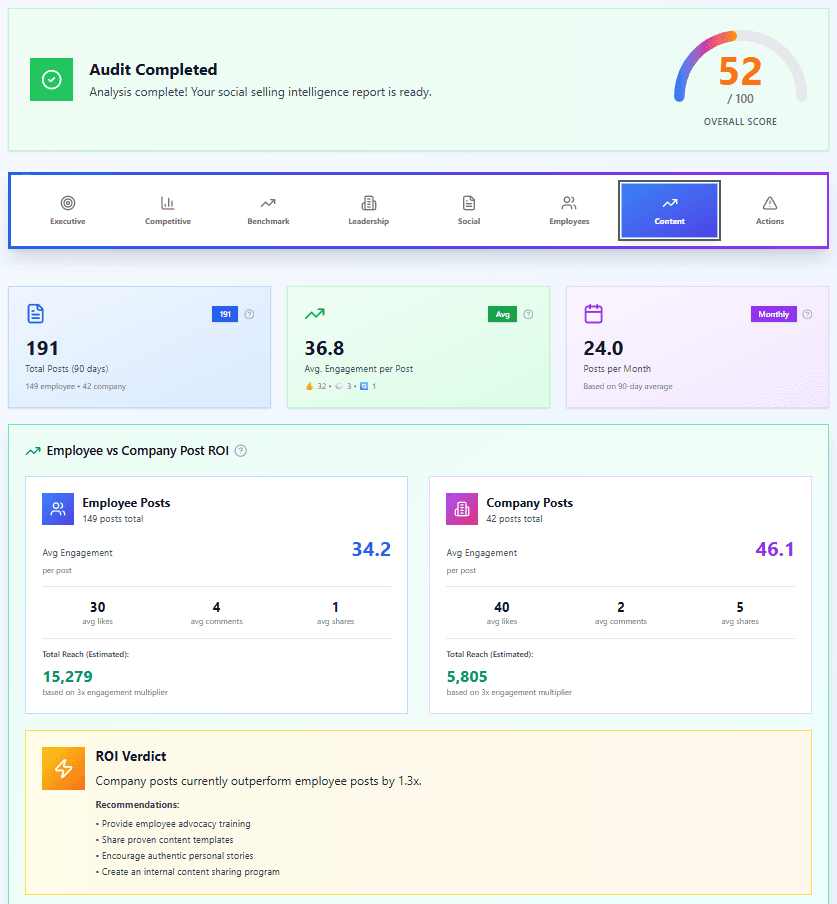Screen dimensions: 837x904
Task: Click the 36.8 average engagement value
Action: pyautogui.click(x=325, y=348)
